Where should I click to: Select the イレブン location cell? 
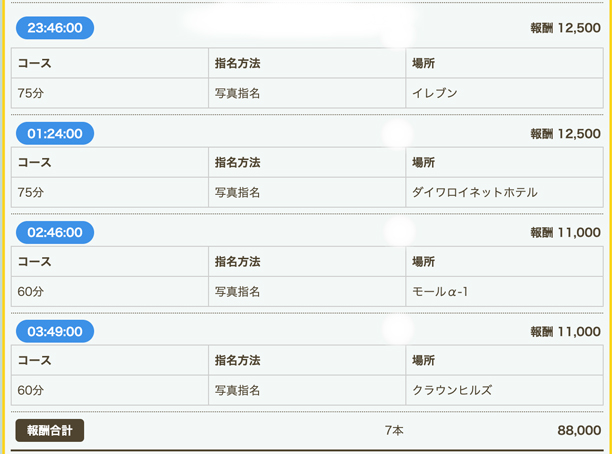pos(435,93)
